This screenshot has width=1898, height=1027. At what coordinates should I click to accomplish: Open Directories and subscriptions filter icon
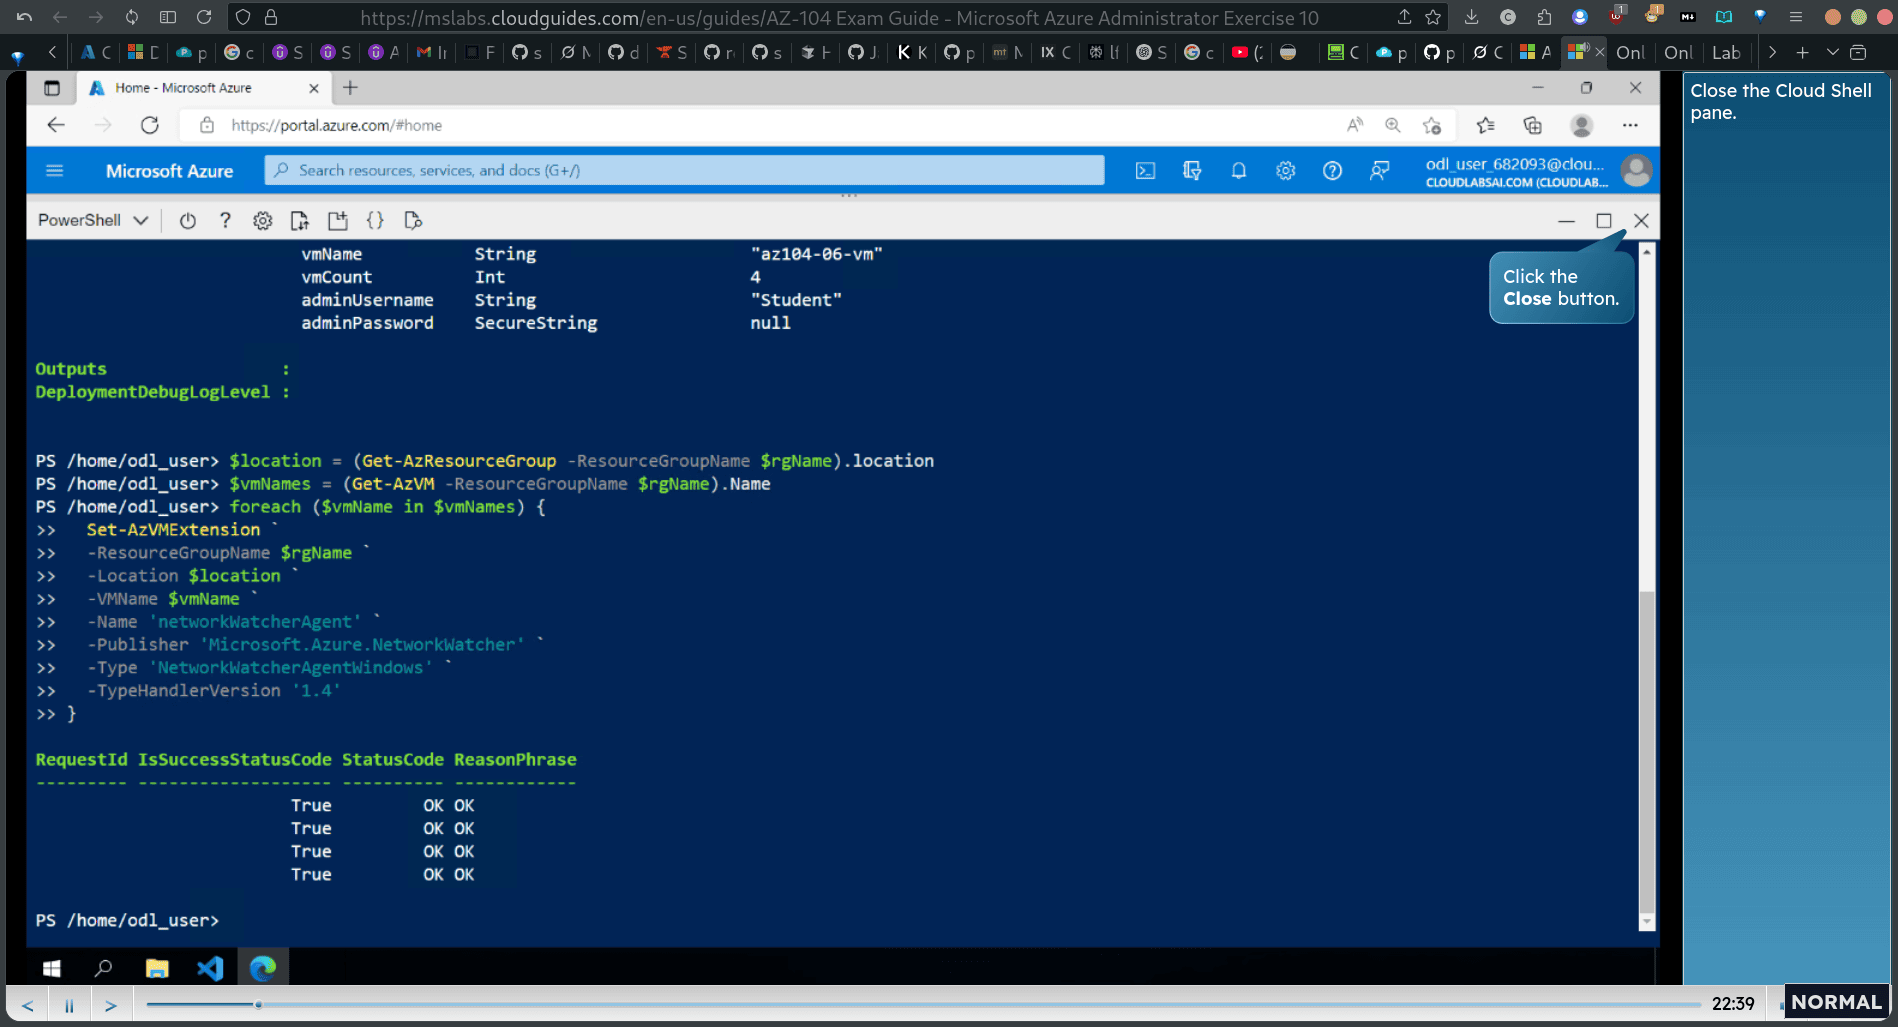tap(1192, 171)
